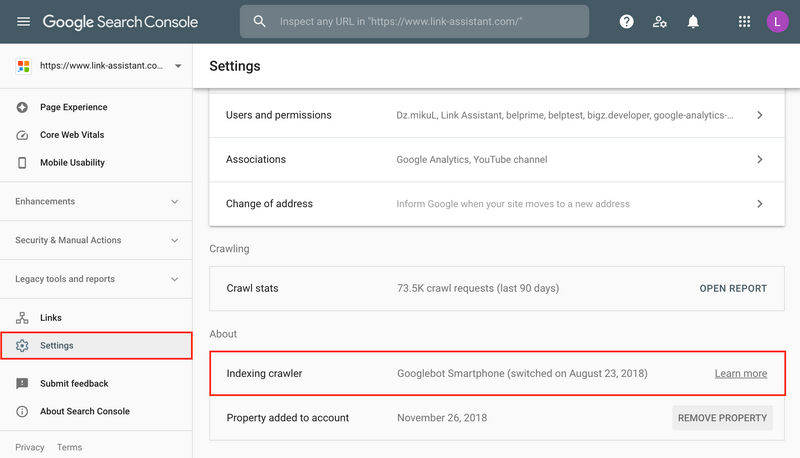Click the Core Web Vitals gauge icon
Image resolution: width=800 pixels, height=458 pixels.
pyautogui.click(x=22, y=135)
